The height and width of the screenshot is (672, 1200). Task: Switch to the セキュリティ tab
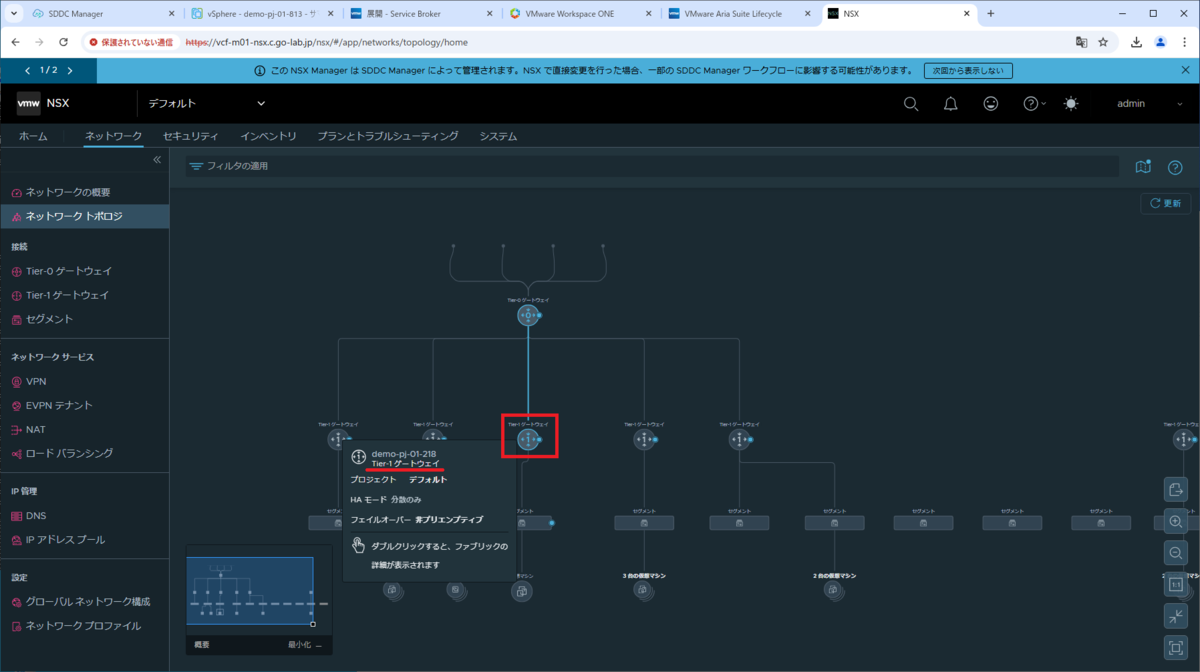click(190, 136)
